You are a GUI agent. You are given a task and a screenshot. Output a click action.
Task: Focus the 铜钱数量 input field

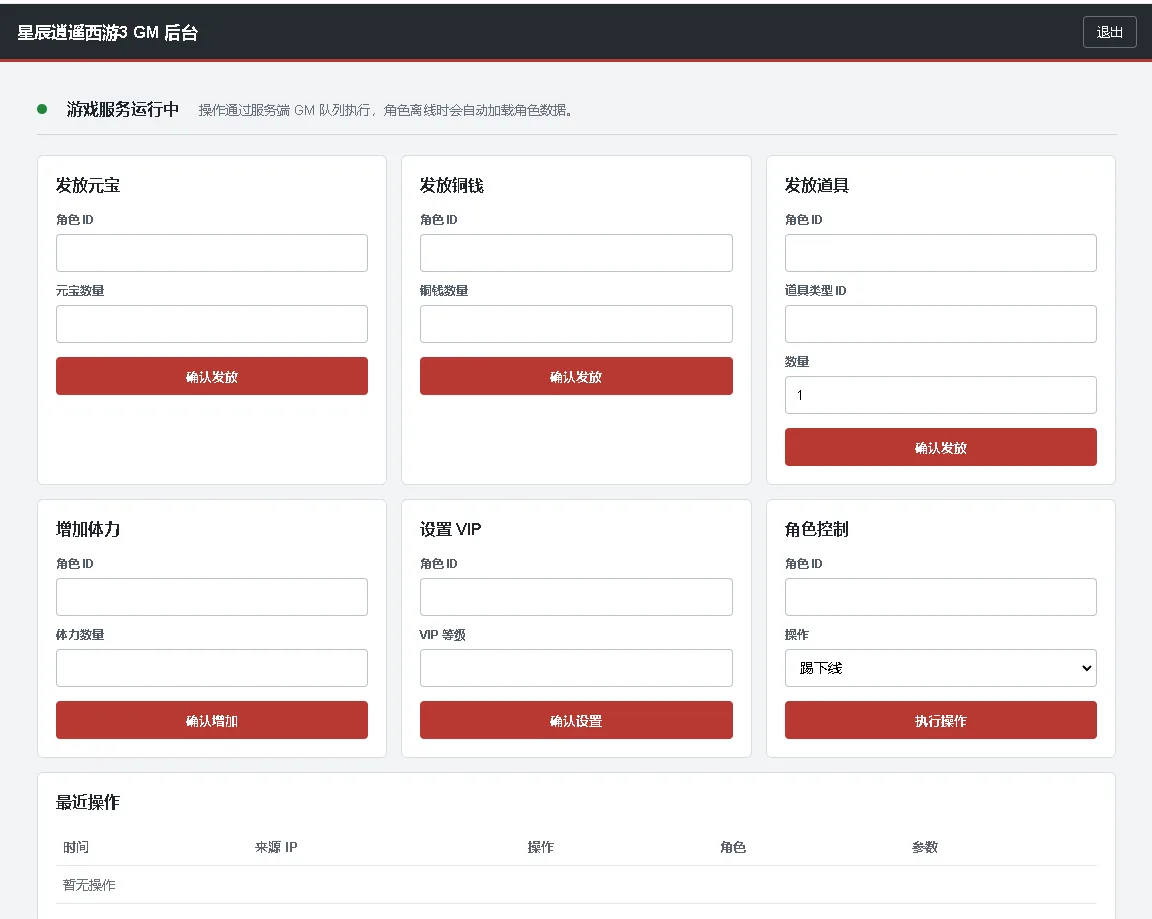point(576,324)
